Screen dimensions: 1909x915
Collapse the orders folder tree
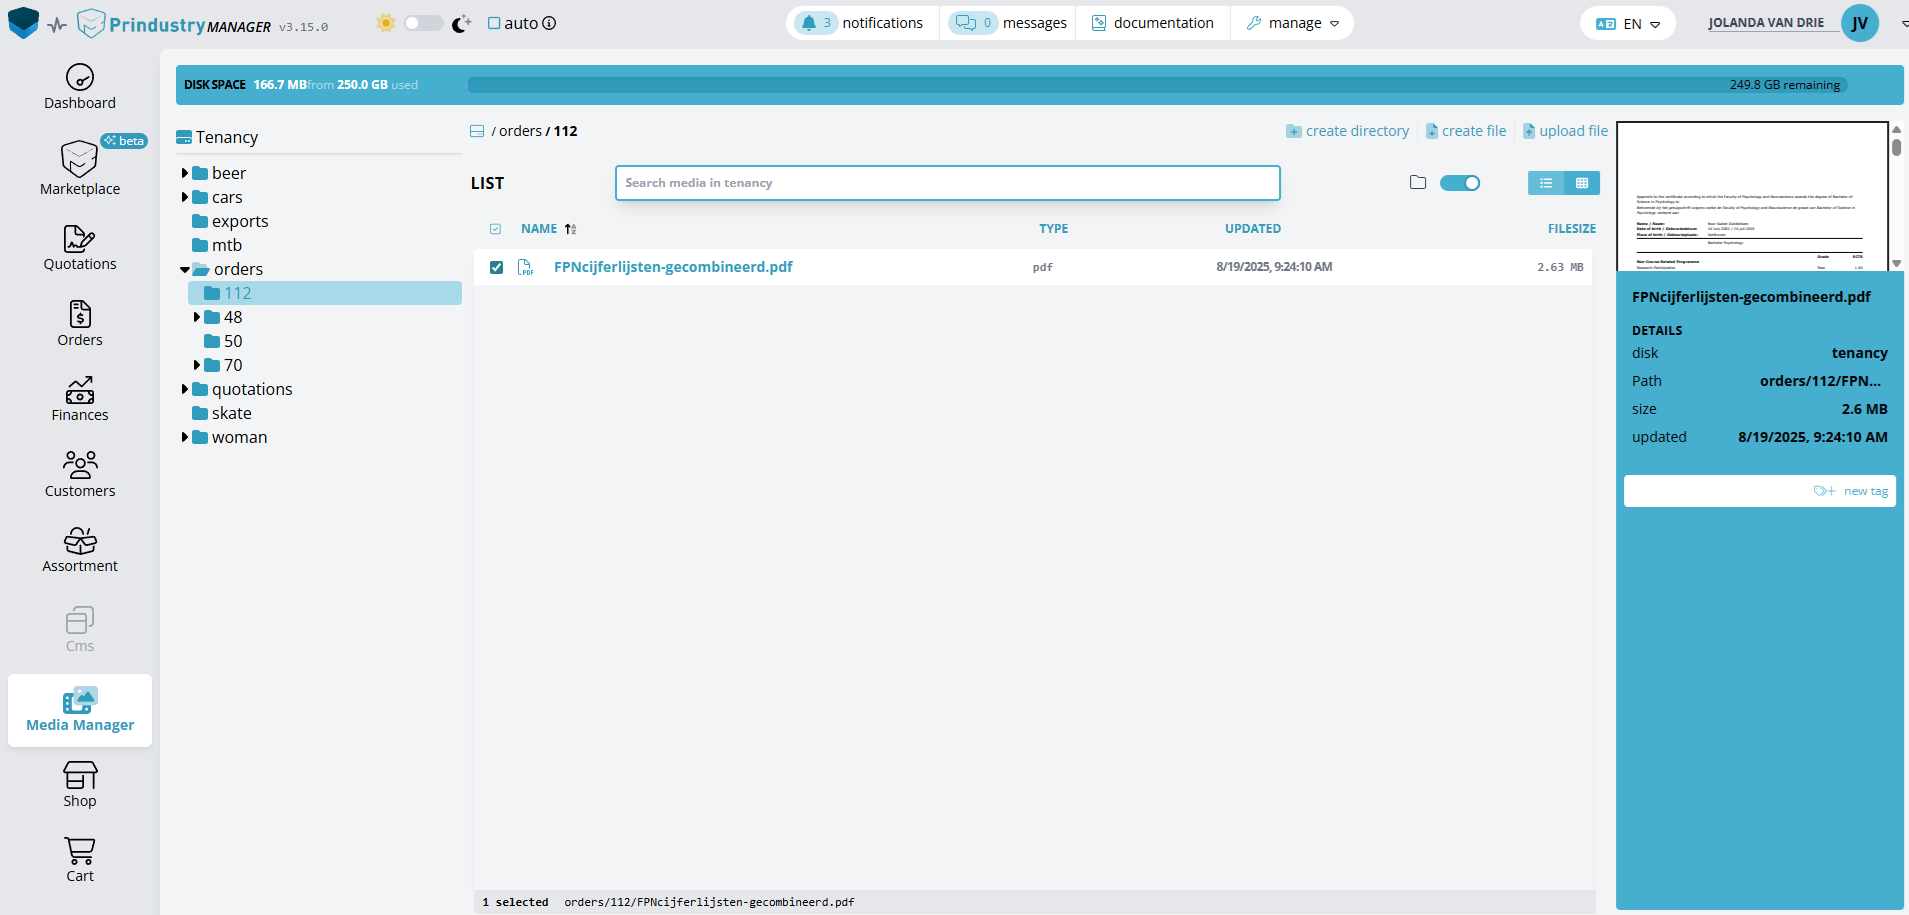[x=185, y=270]
